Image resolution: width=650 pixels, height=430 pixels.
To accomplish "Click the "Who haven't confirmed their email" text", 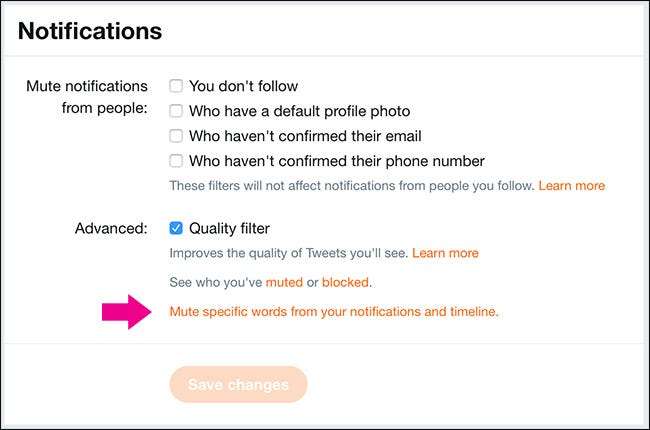I will tap(305, 136).
